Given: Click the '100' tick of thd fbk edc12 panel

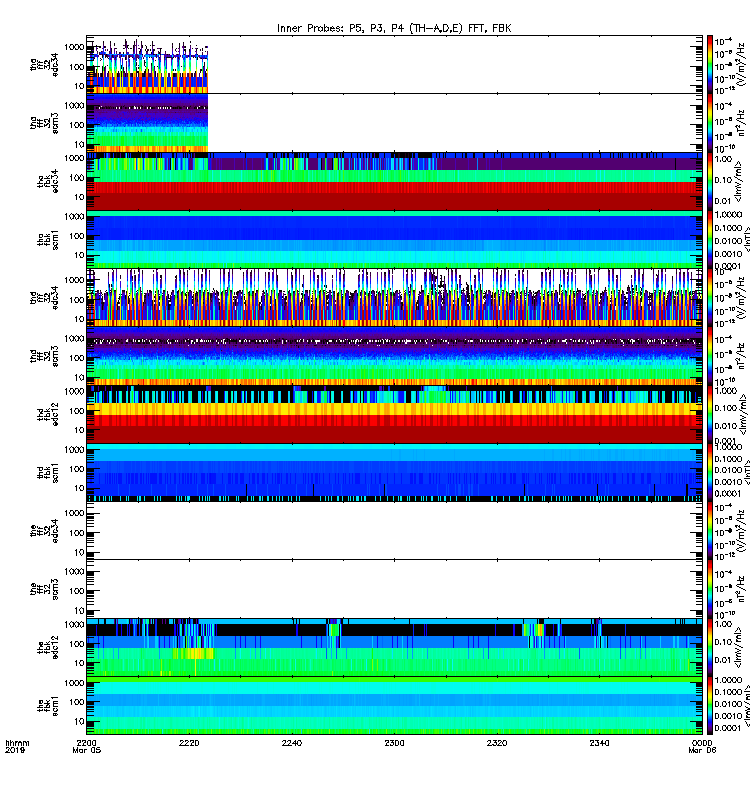Looking at the screenshot, I should coord(77,411).
